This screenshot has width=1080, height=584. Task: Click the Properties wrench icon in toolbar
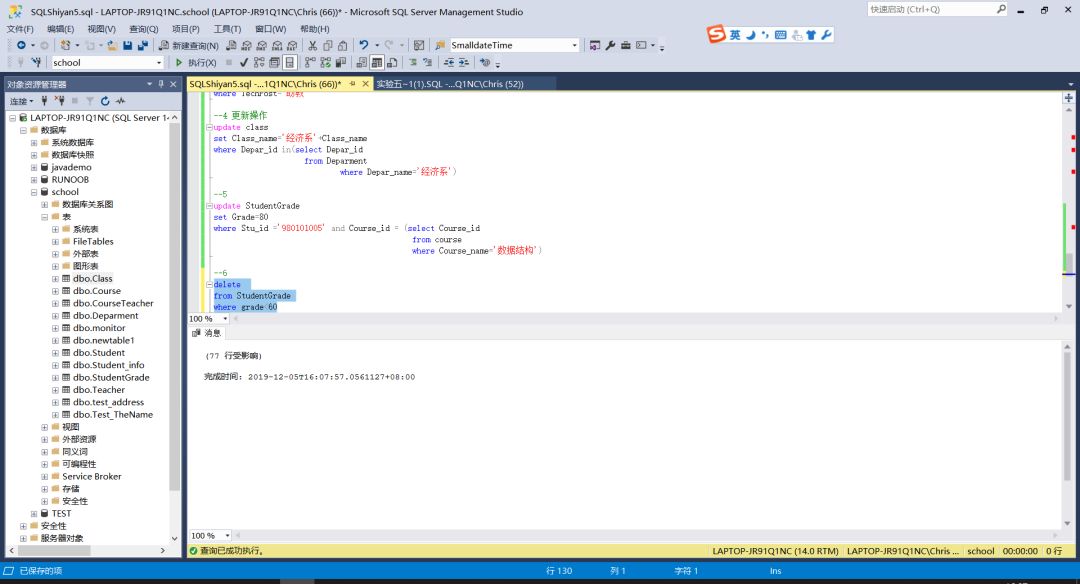coord(610,46)
